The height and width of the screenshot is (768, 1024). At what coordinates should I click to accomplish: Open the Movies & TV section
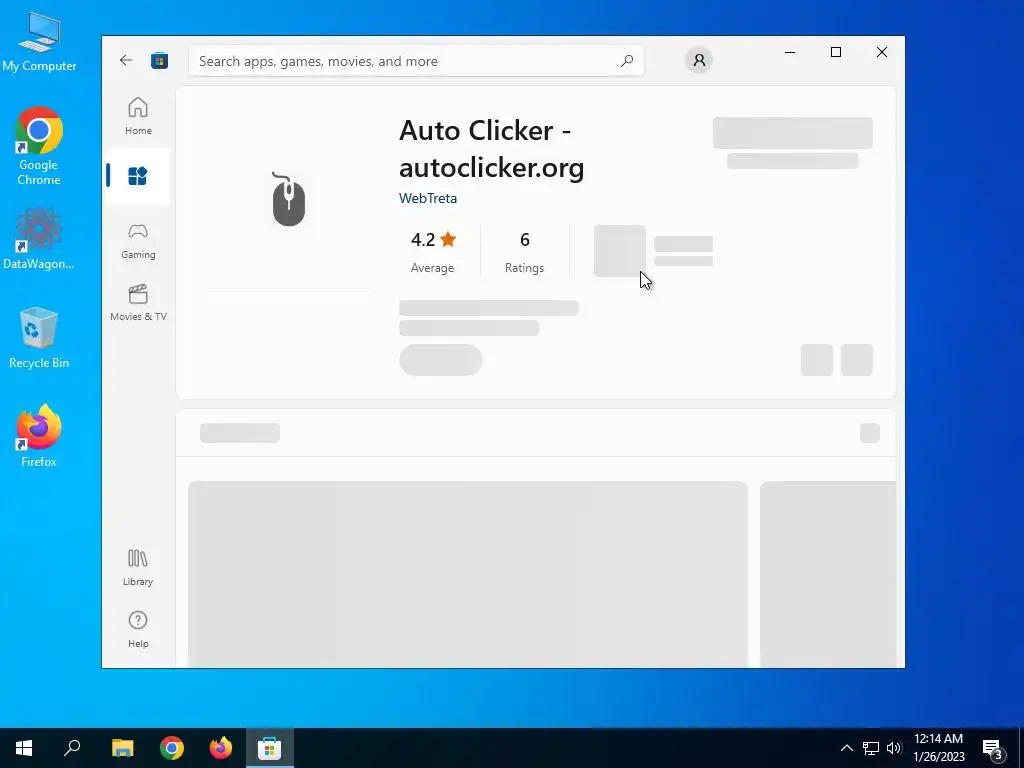point(138,302)
